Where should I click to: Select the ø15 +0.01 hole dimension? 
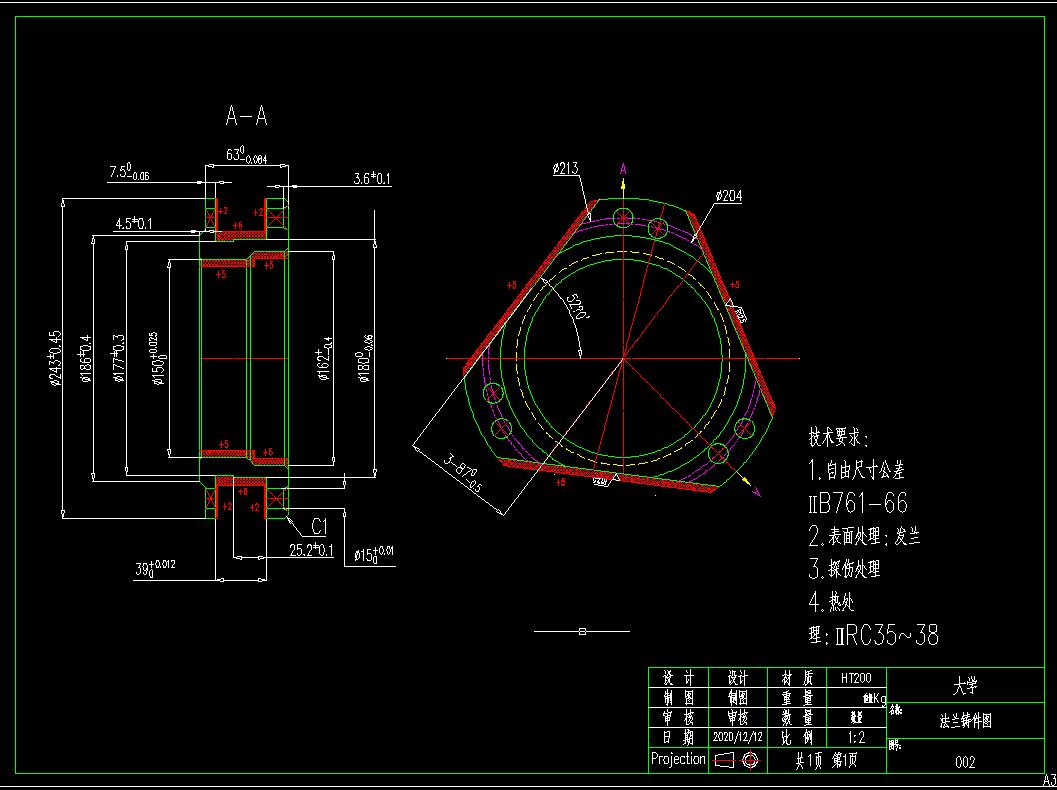[x=373, y=555]
